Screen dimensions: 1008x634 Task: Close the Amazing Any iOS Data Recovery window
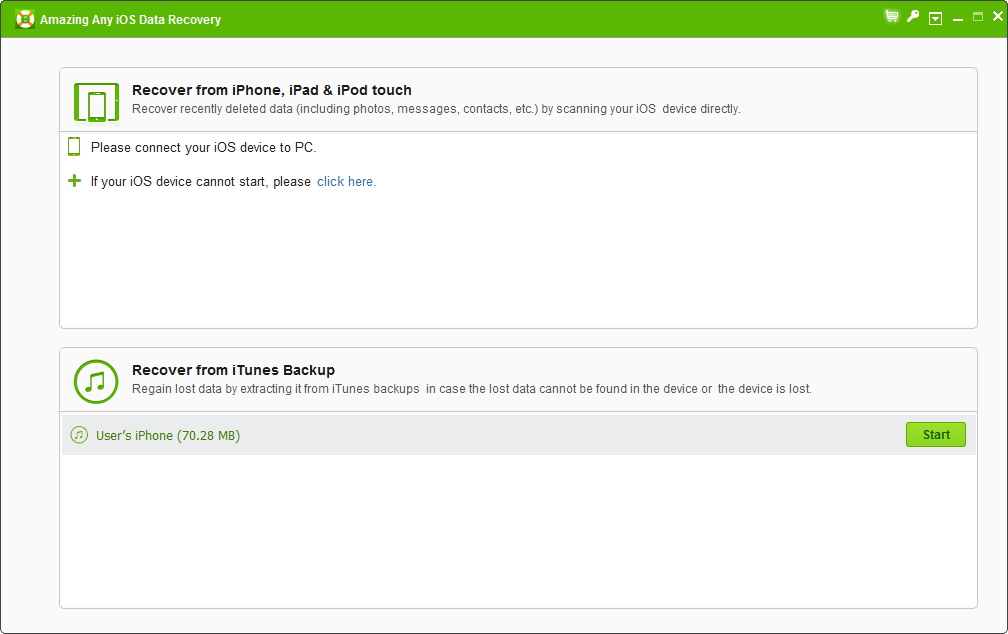pos(998,17)
